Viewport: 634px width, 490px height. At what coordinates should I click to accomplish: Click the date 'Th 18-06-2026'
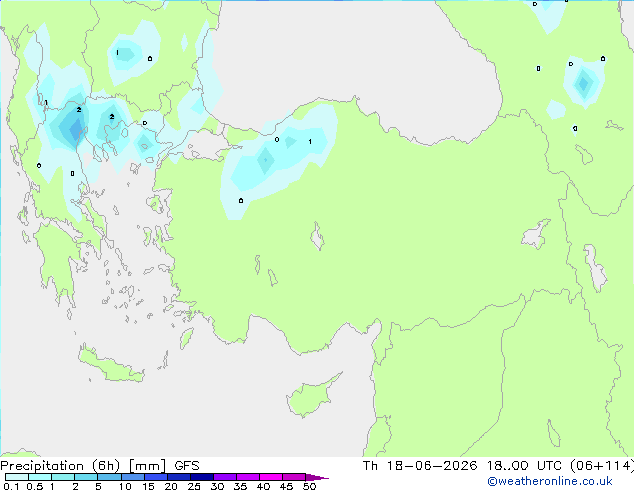[x=420, y=466]
